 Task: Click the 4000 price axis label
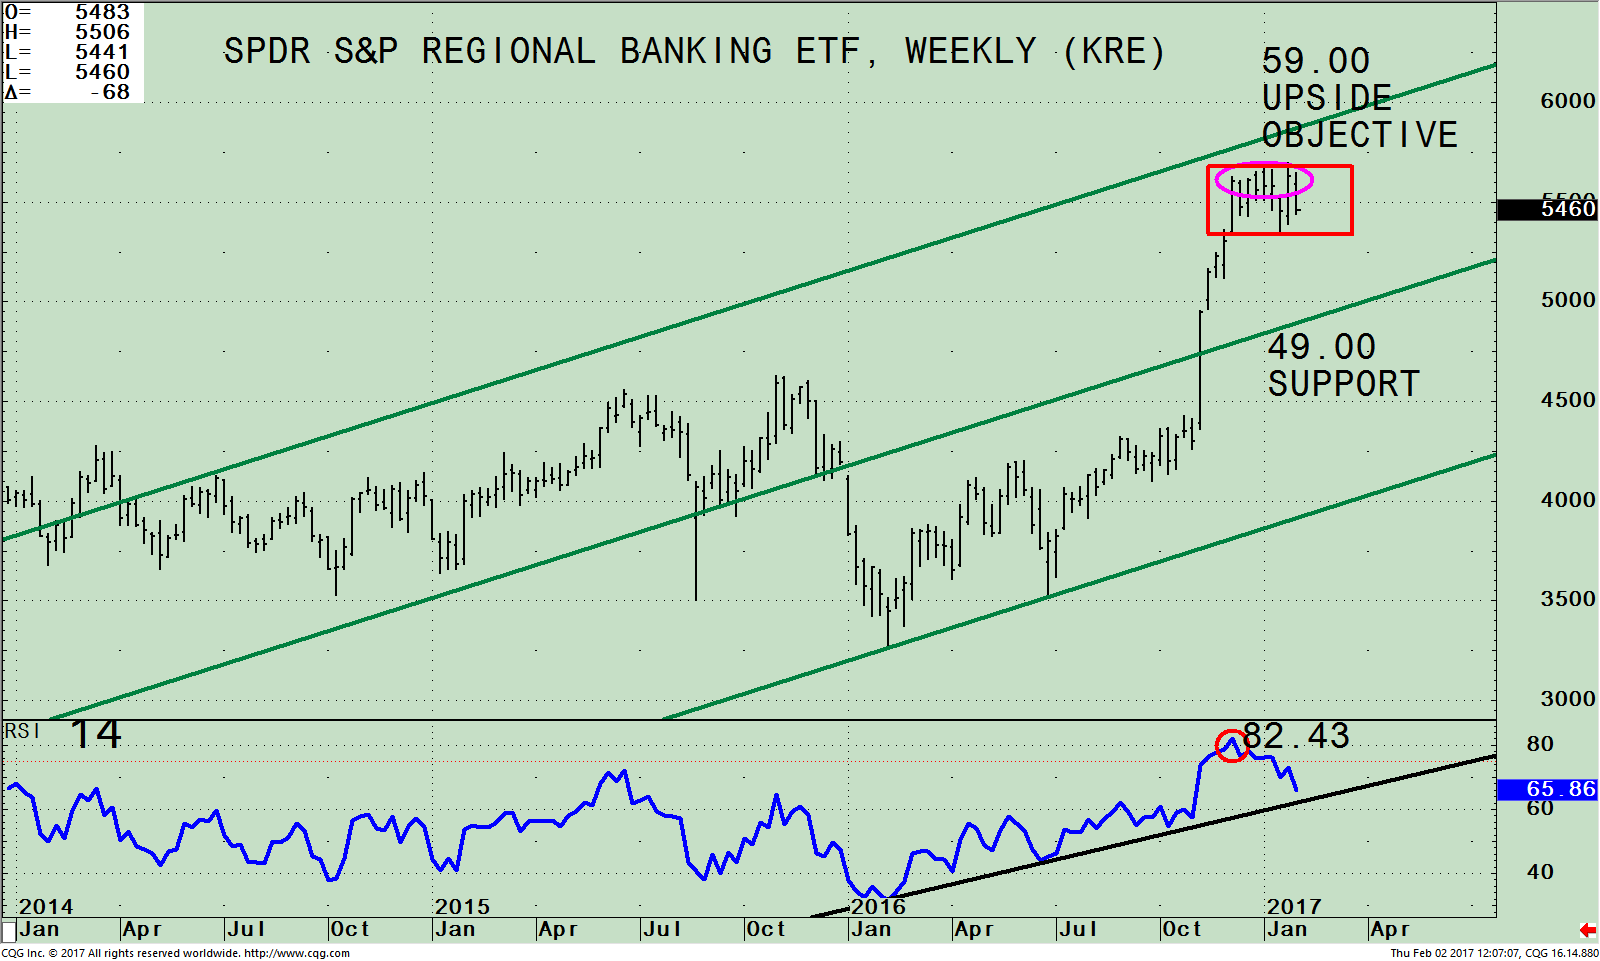click(1568, 500)
